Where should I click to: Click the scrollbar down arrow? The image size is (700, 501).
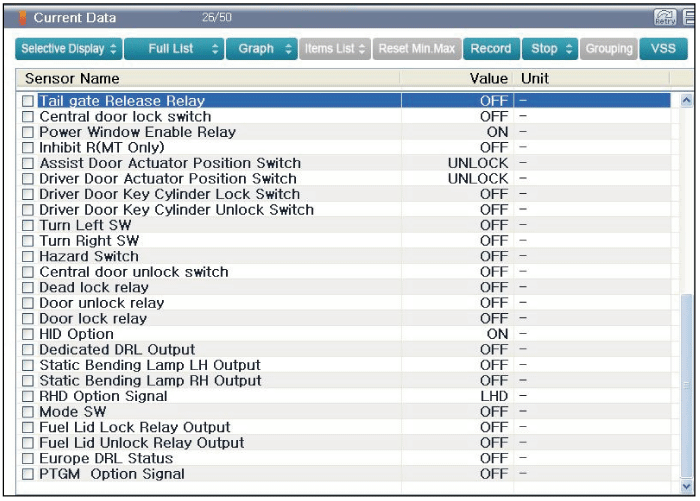tap(686, 487)
